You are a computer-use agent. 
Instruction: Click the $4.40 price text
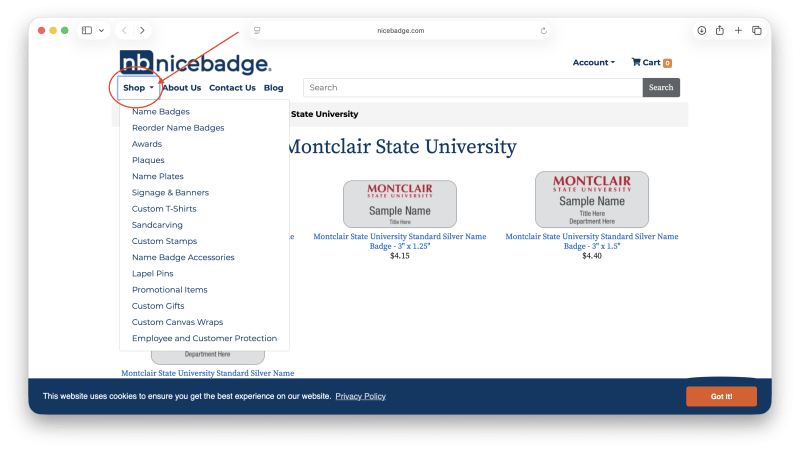pos(592,256)
